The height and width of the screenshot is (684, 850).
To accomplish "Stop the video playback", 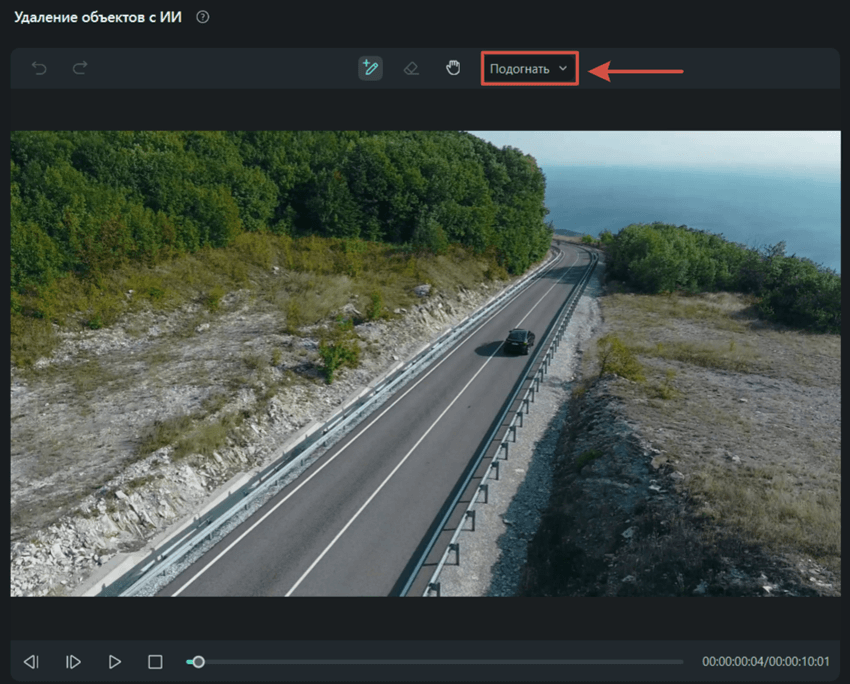I will tap(155, 661).
